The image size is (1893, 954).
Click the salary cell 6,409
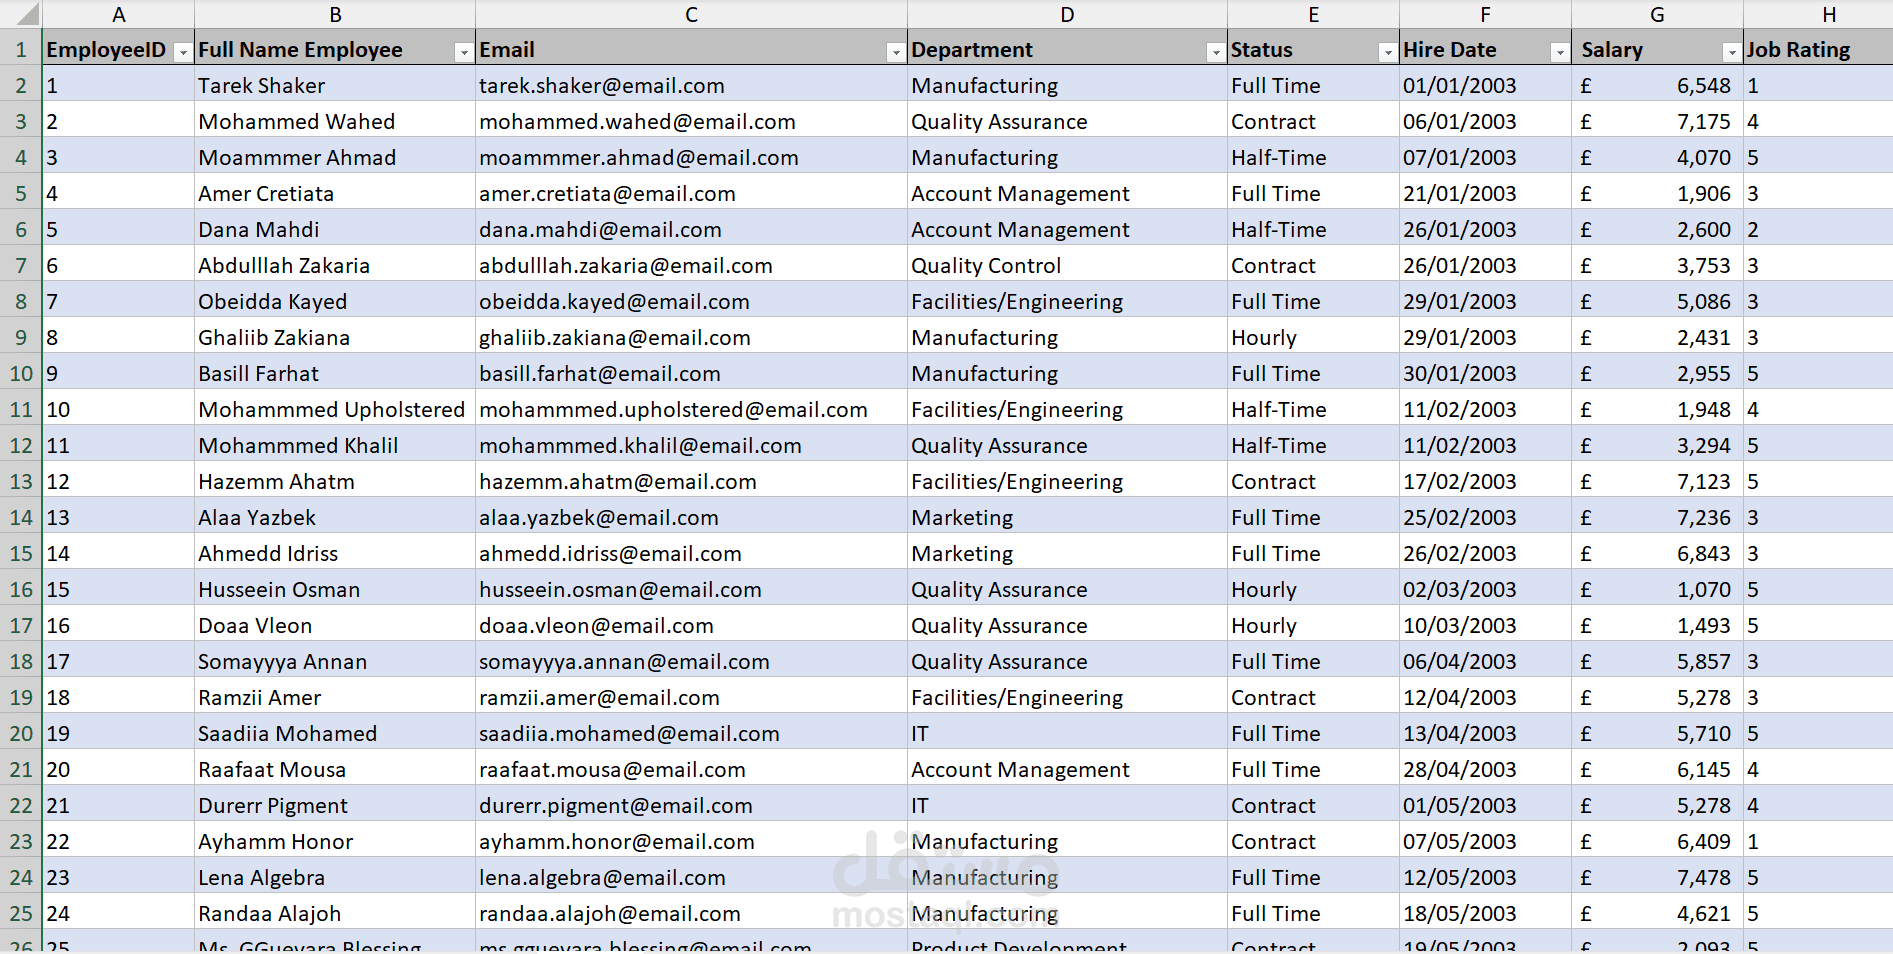coord(1657,841)
